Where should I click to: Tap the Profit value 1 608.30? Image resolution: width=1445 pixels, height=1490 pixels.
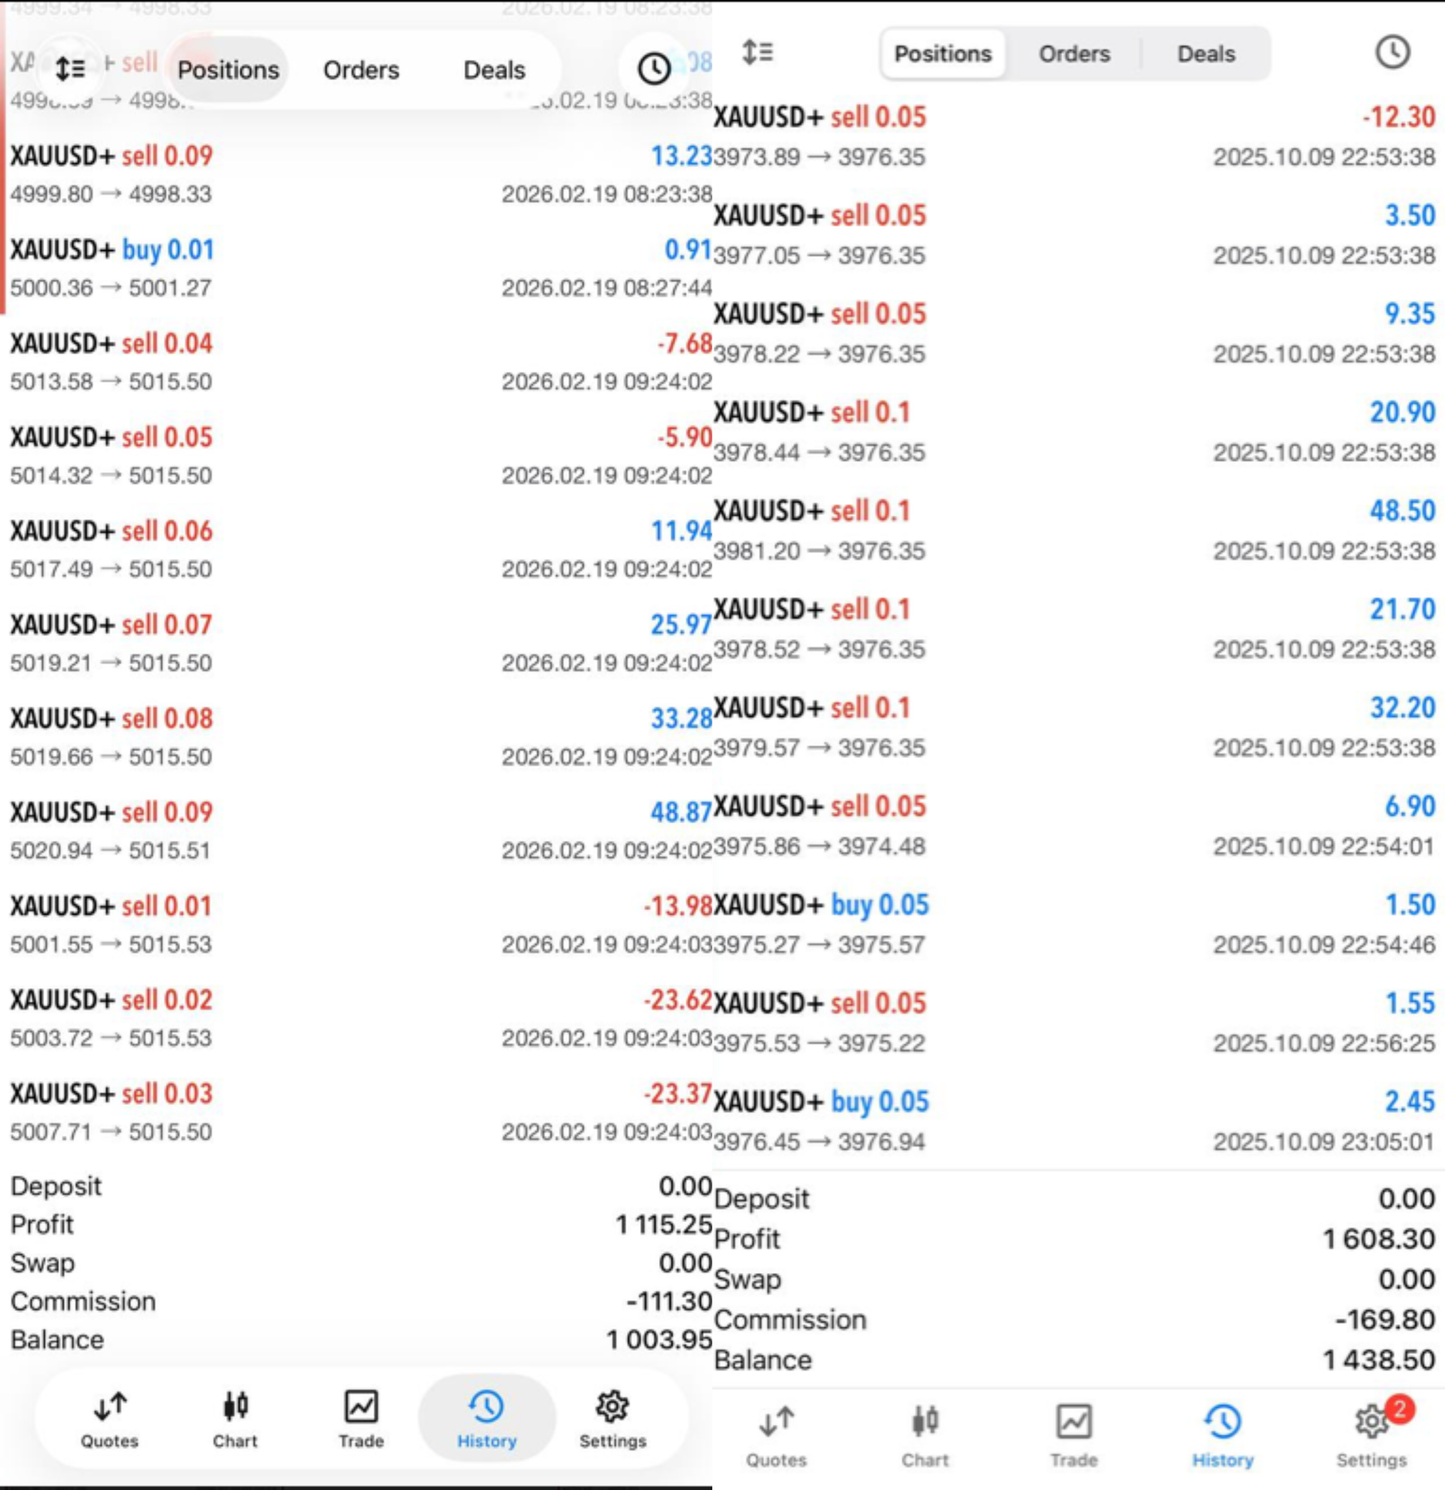(1380, 1239)
